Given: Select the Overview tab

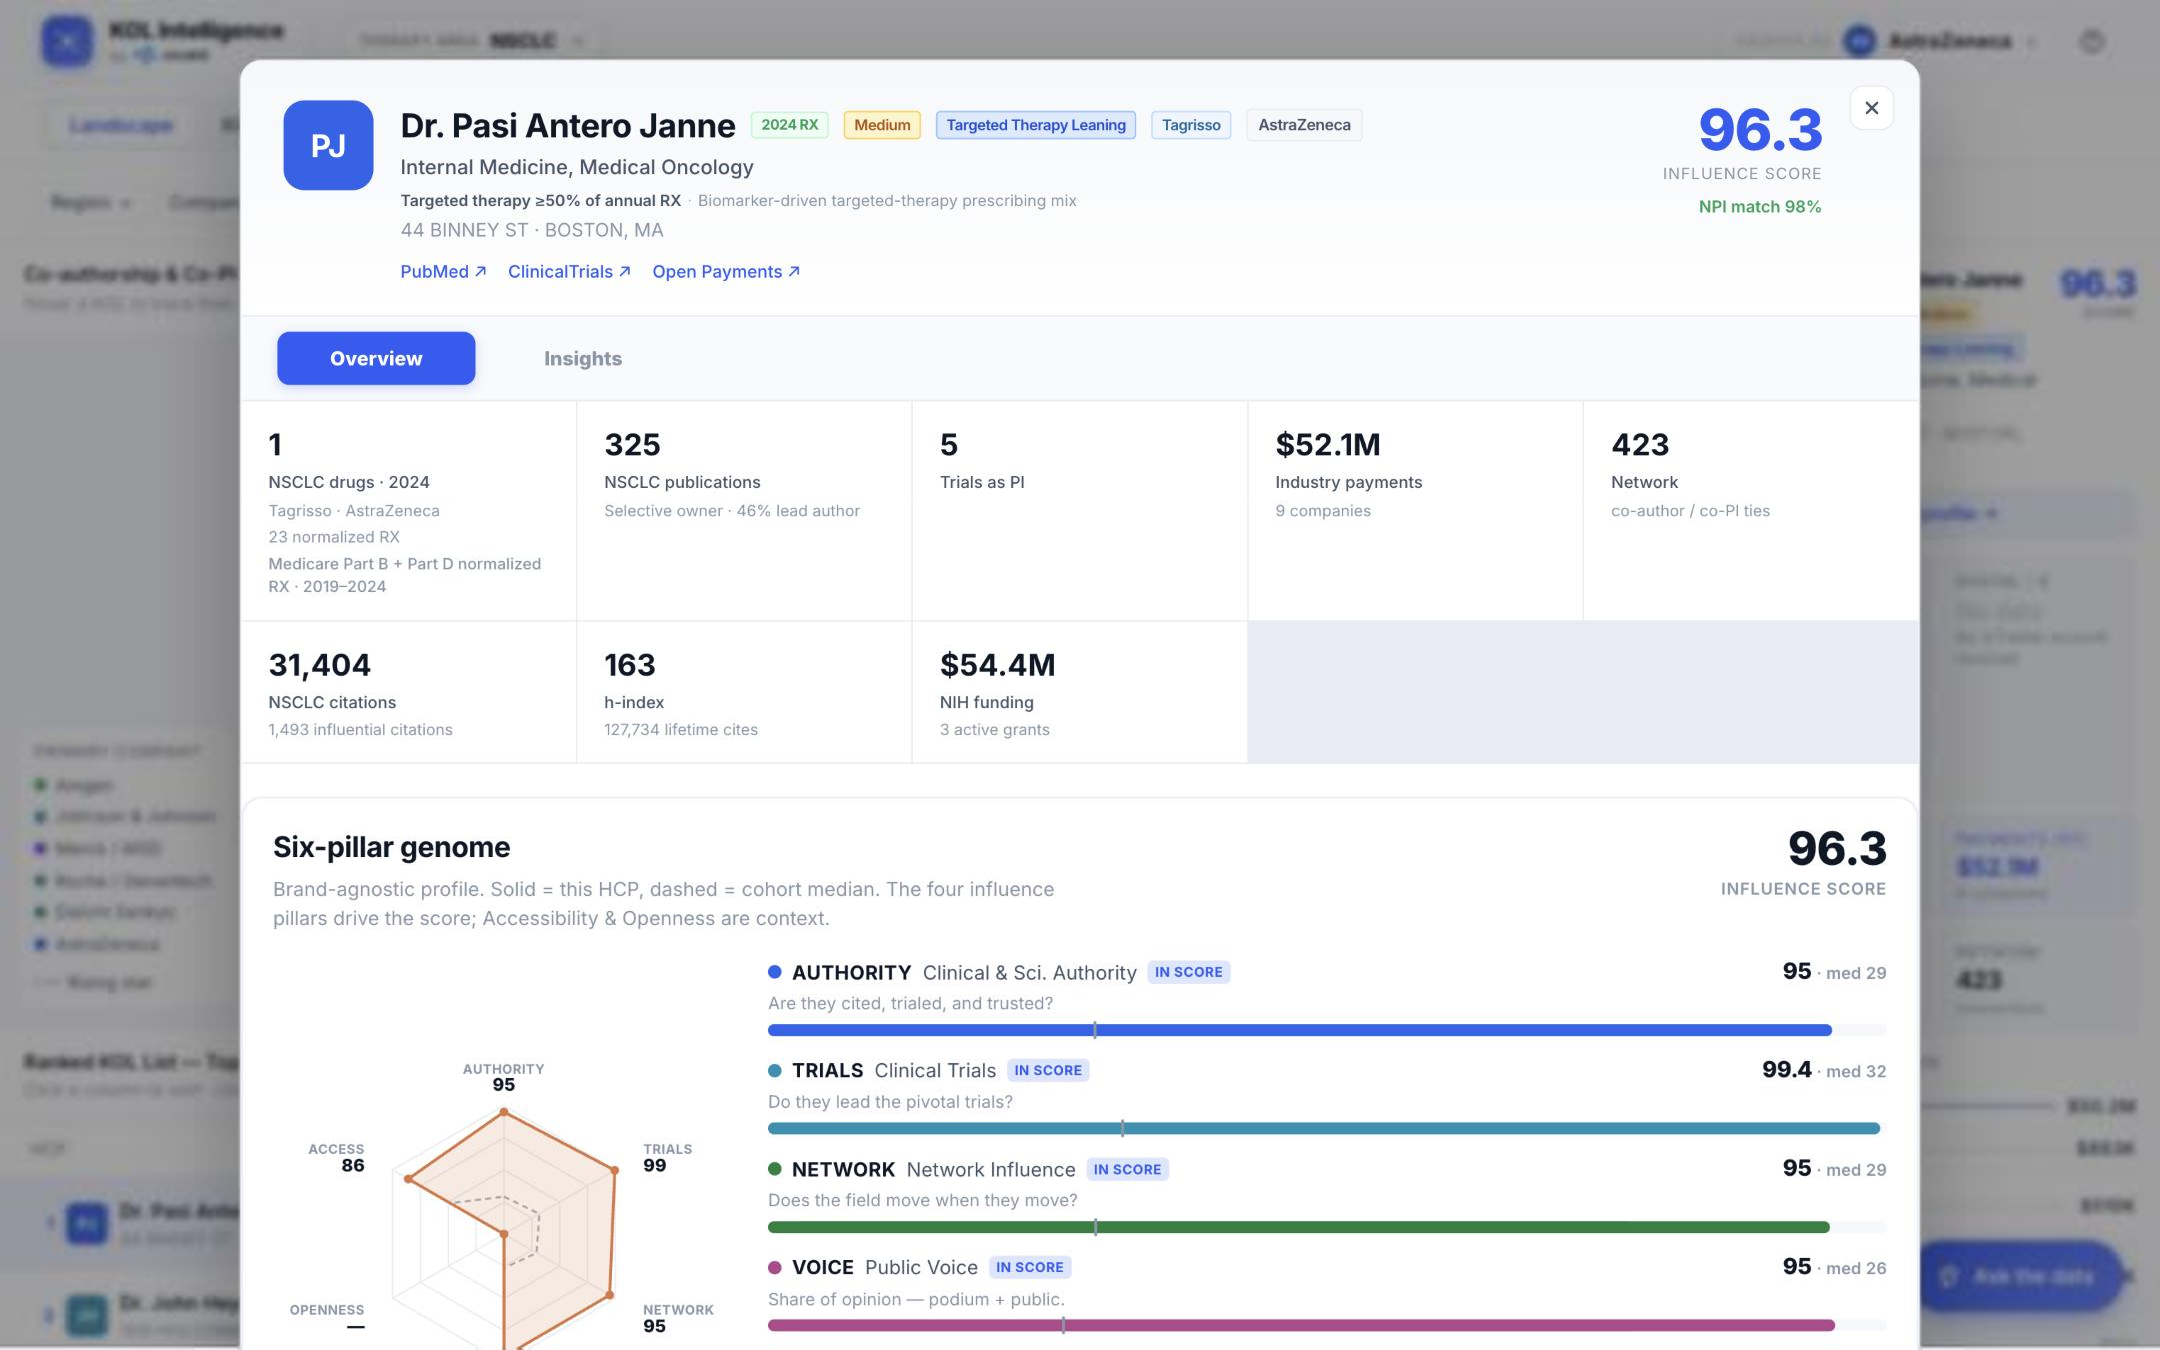Looking at the screenshot, I should pyautogui.click(x=376, y=358).
